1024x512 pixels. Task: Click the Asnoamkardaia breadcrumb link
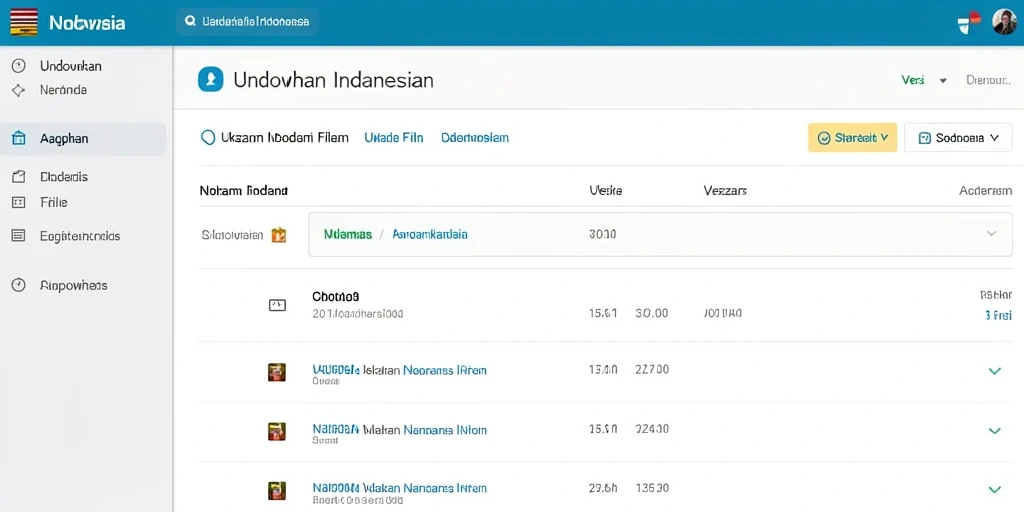pyautogui.click(x=430, y=234)
